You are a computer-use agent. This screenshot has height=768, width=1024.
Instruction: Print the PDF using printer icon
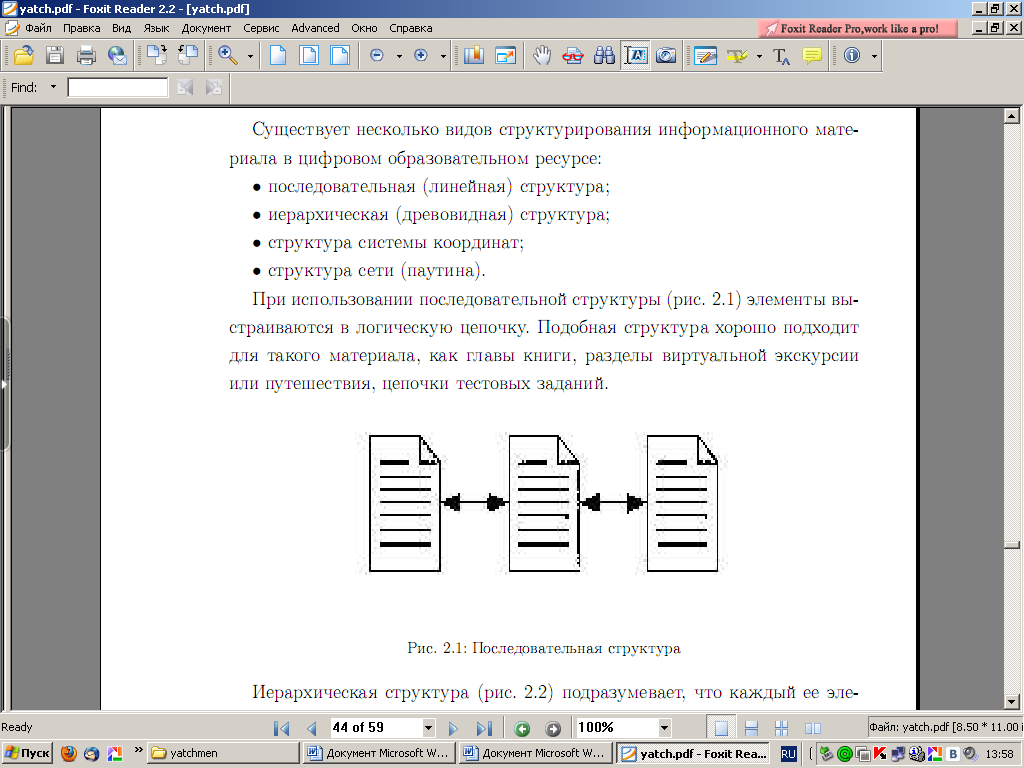pyautogui.click(x=86, y=56)
